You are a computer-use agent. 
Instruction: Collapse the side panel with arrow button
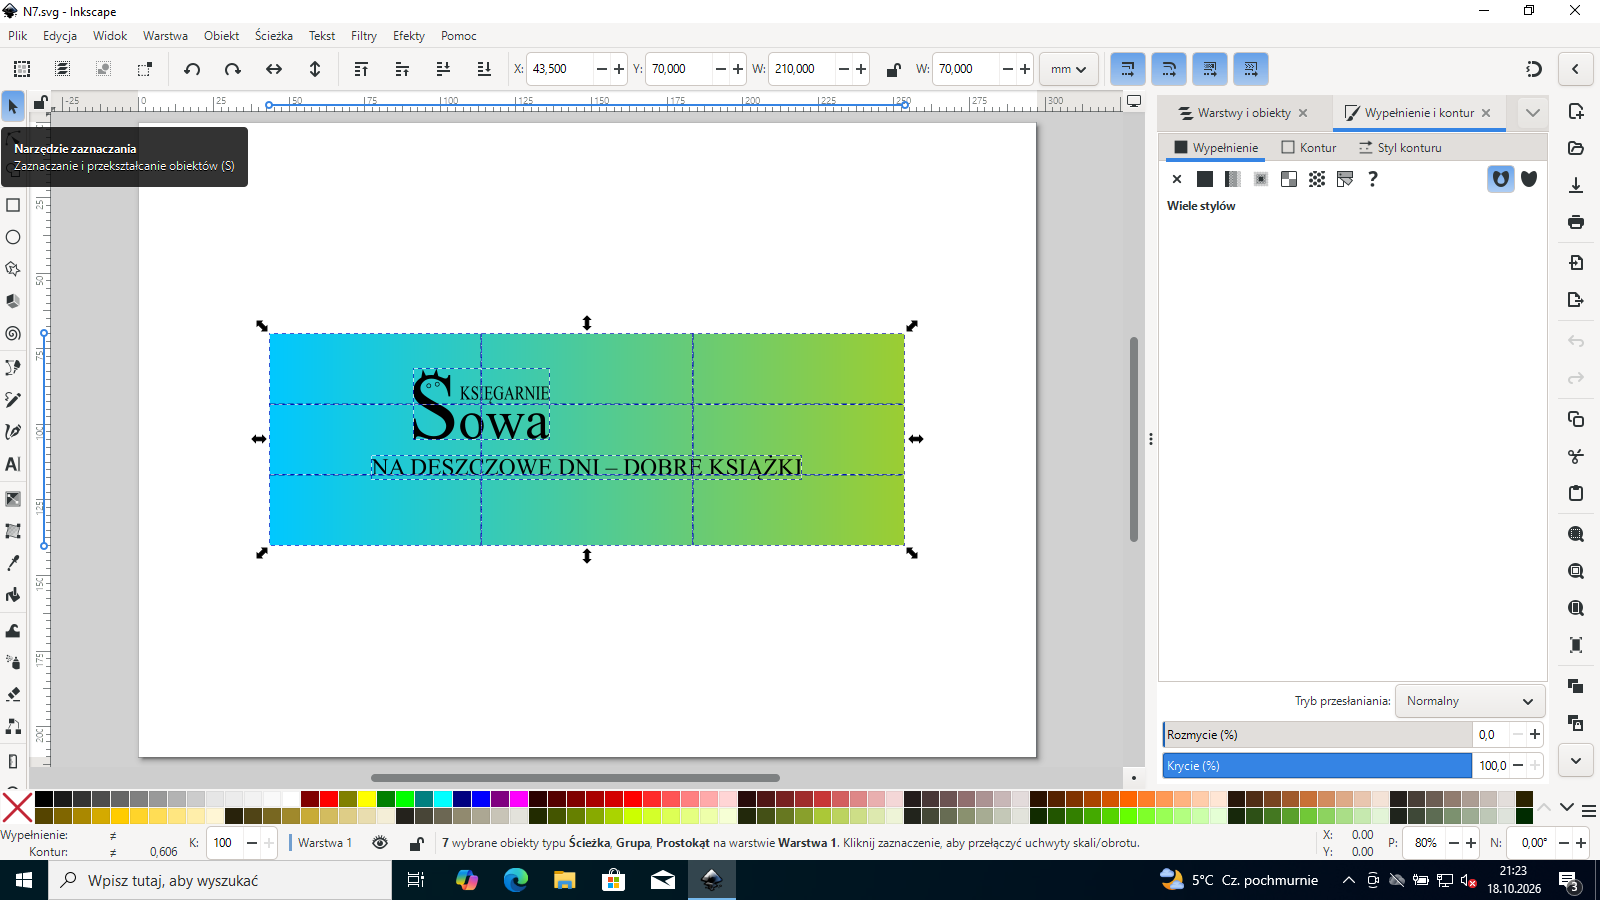click(1576, 69)
